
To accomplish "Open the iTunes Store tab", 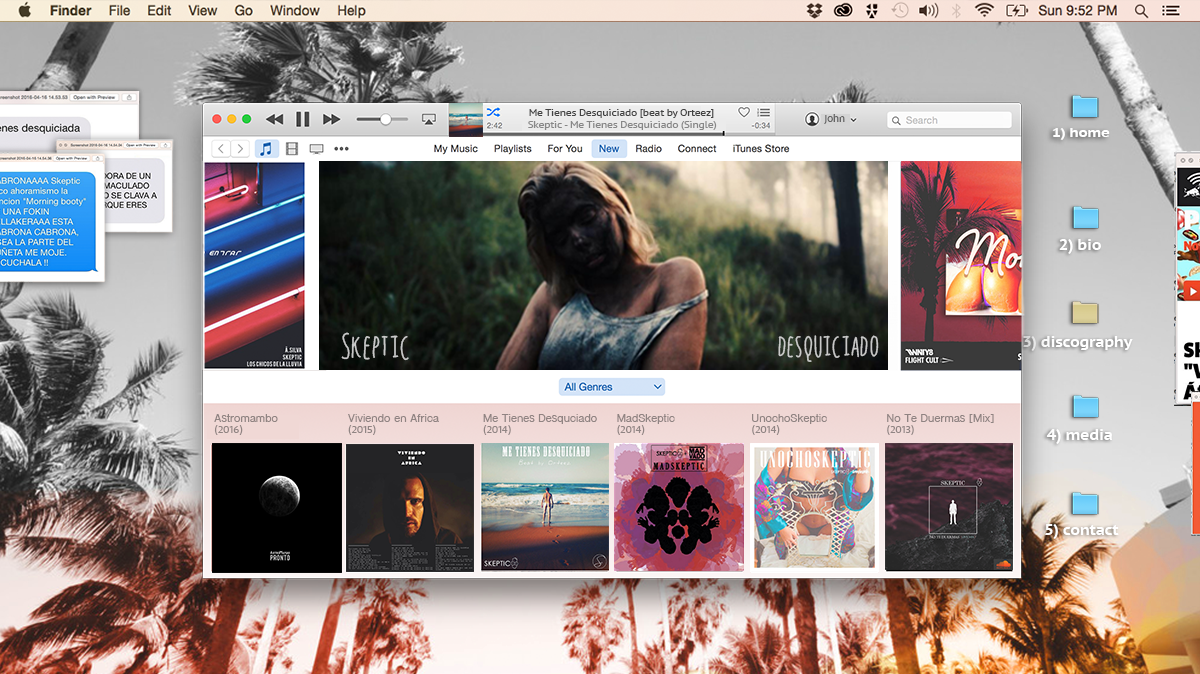I will (761, 149).
